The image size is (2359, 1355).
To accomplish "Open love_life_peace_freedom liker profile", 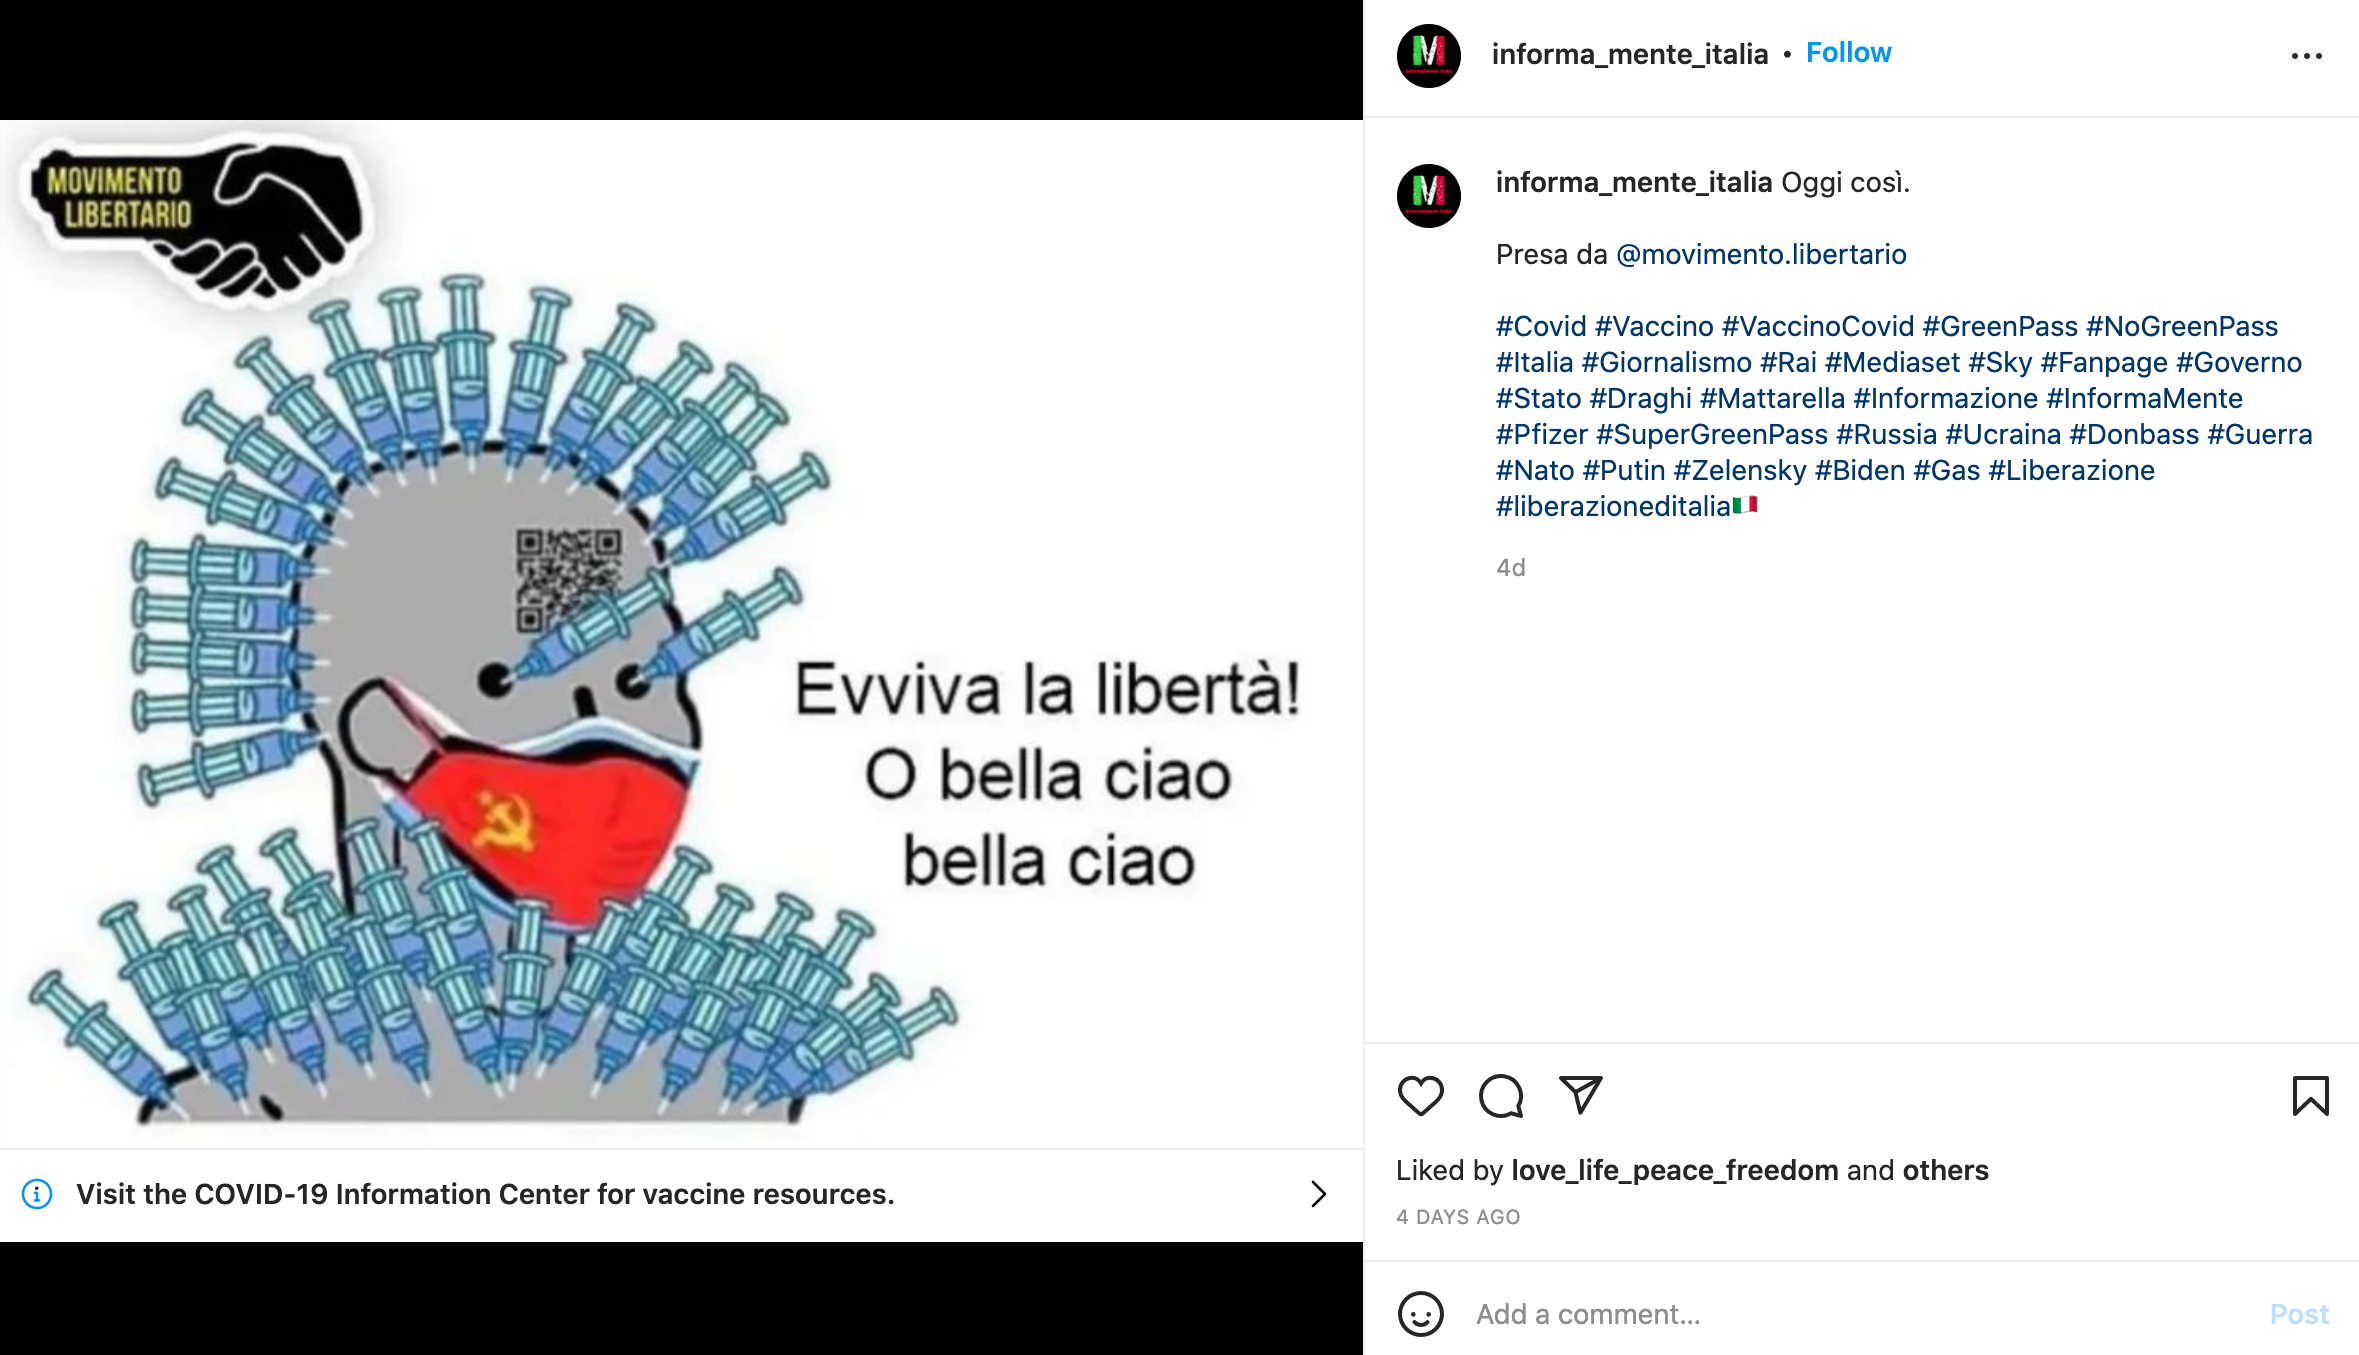I will pos(1675,1170).
